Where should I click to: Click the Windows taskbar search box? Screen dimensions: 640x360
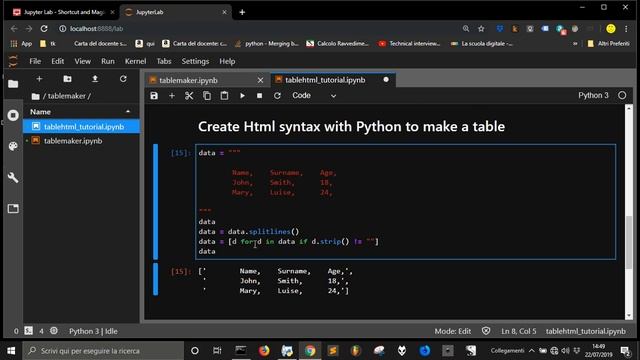[x=103, y=351]
